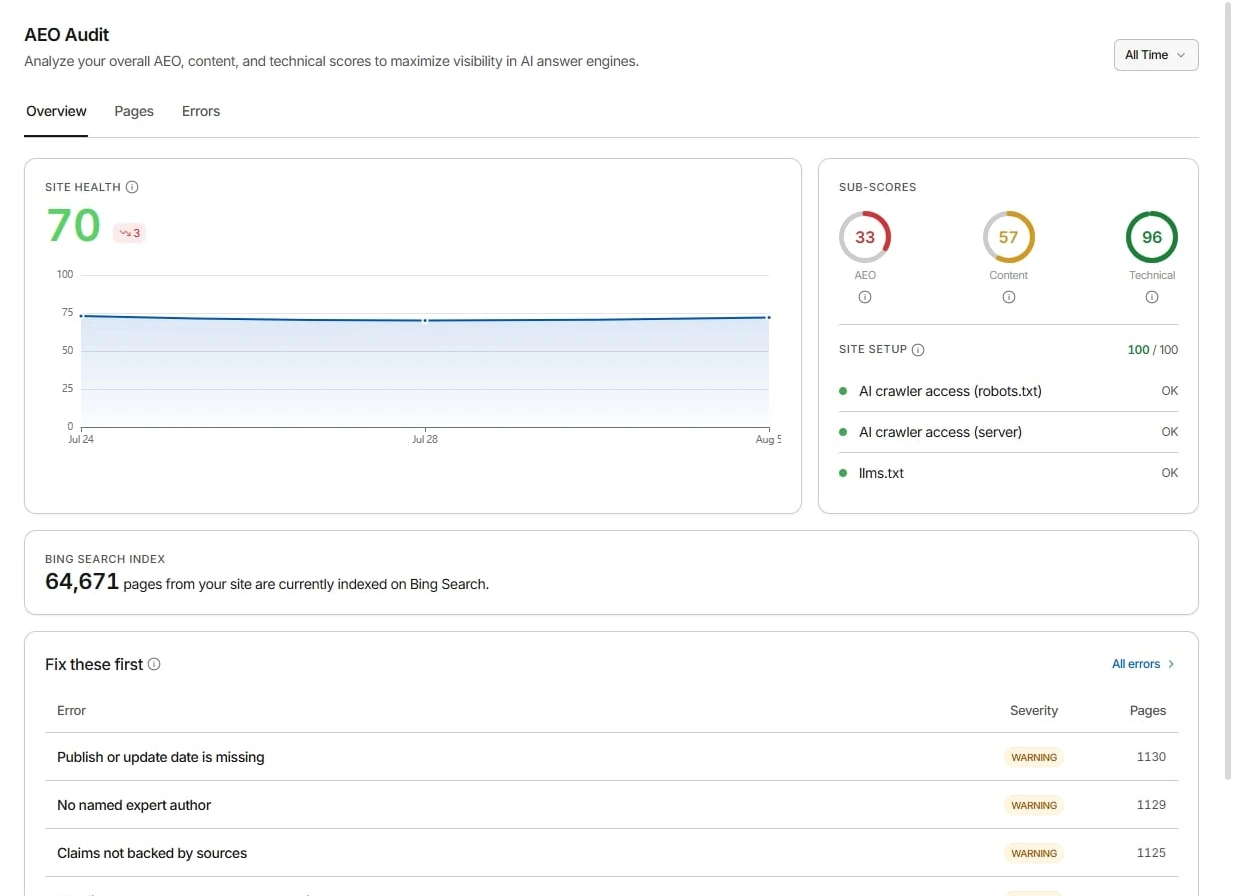Switch to the Pages tab
The width and height of the screenshot is (1233, 896).
coord(134,111)
